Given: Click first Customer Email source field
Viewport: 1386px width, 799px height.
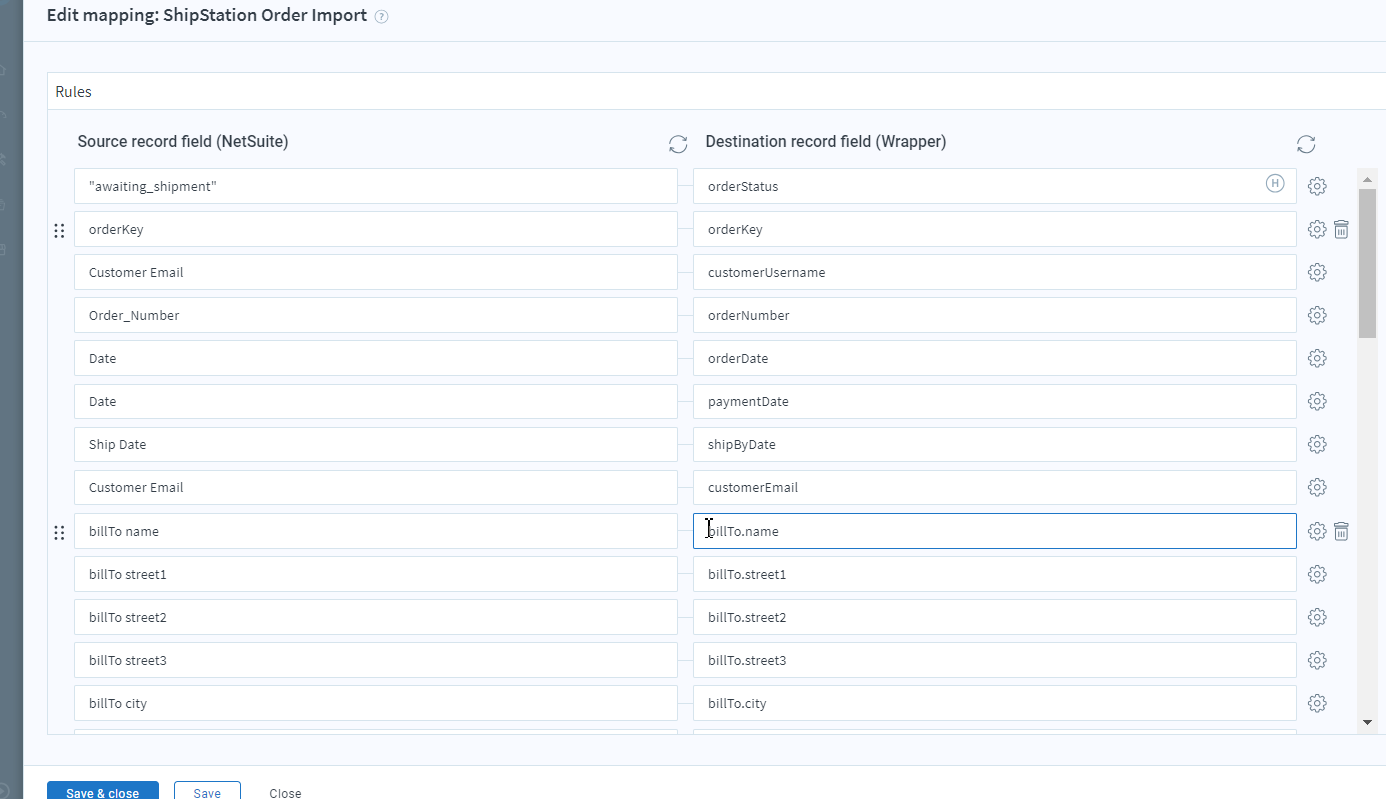Looking at the screenshot, I should point(376,272).
